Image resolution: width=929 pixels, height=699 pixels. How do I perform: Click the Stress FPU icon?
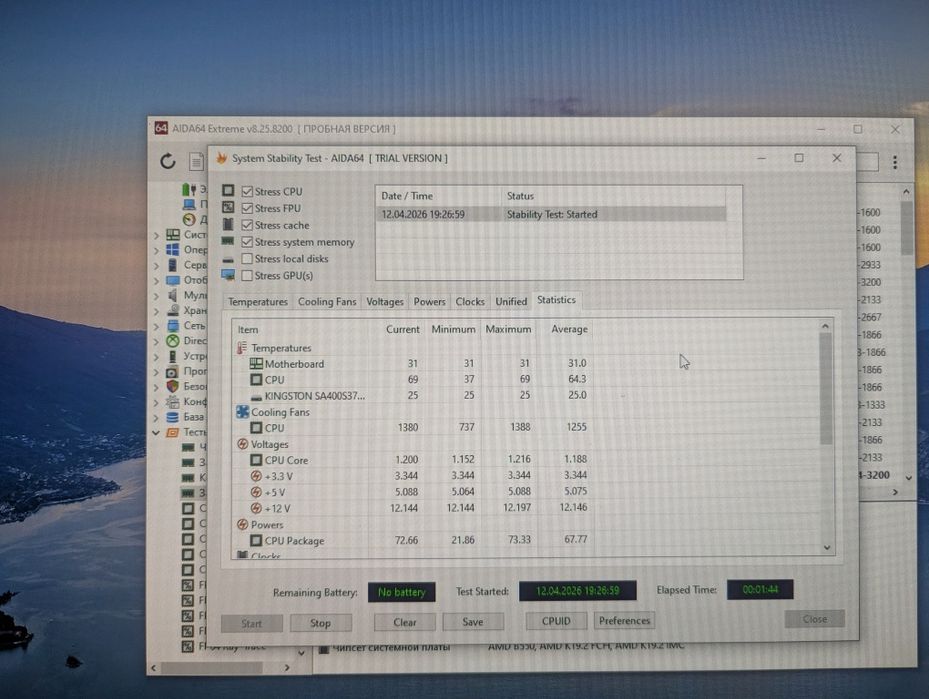coord(228,207)
